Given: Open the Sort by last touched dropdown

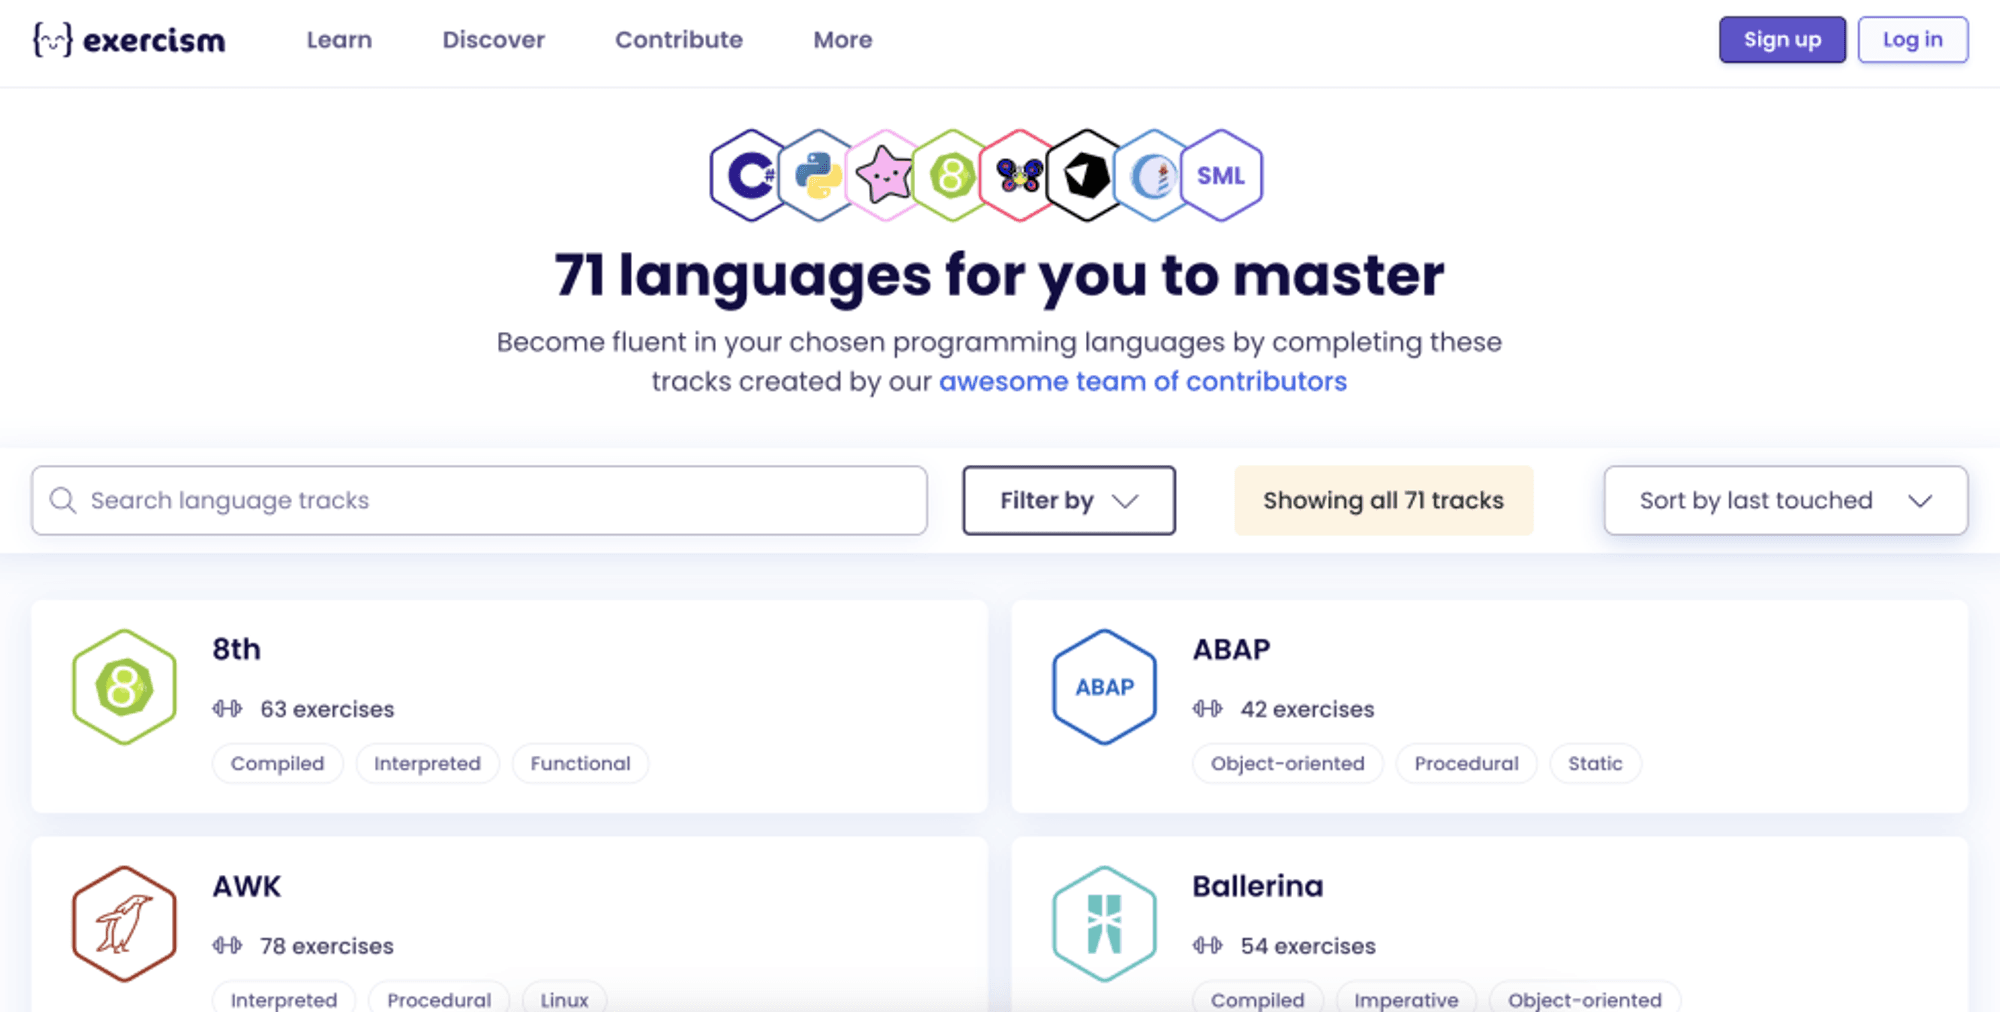Looking at the screenshot, I should click(1785, 500).
